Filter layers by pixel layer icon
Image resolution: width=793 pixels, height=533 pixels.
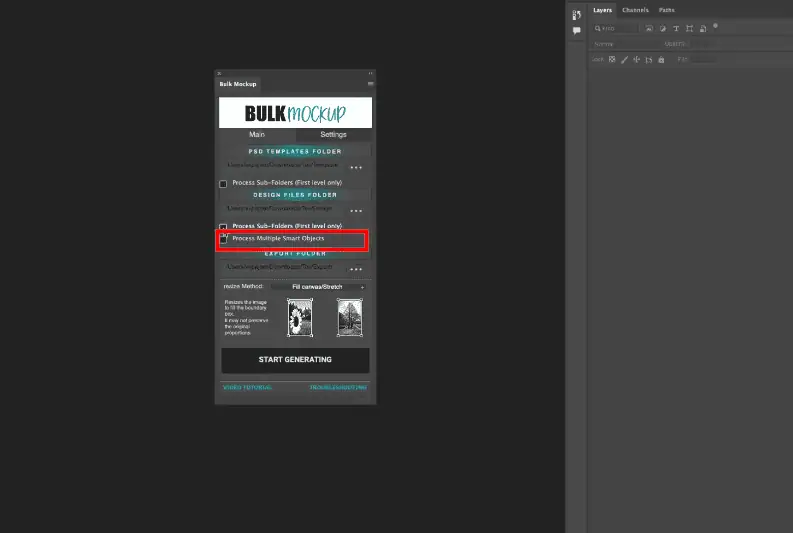[x=649, y=28]
